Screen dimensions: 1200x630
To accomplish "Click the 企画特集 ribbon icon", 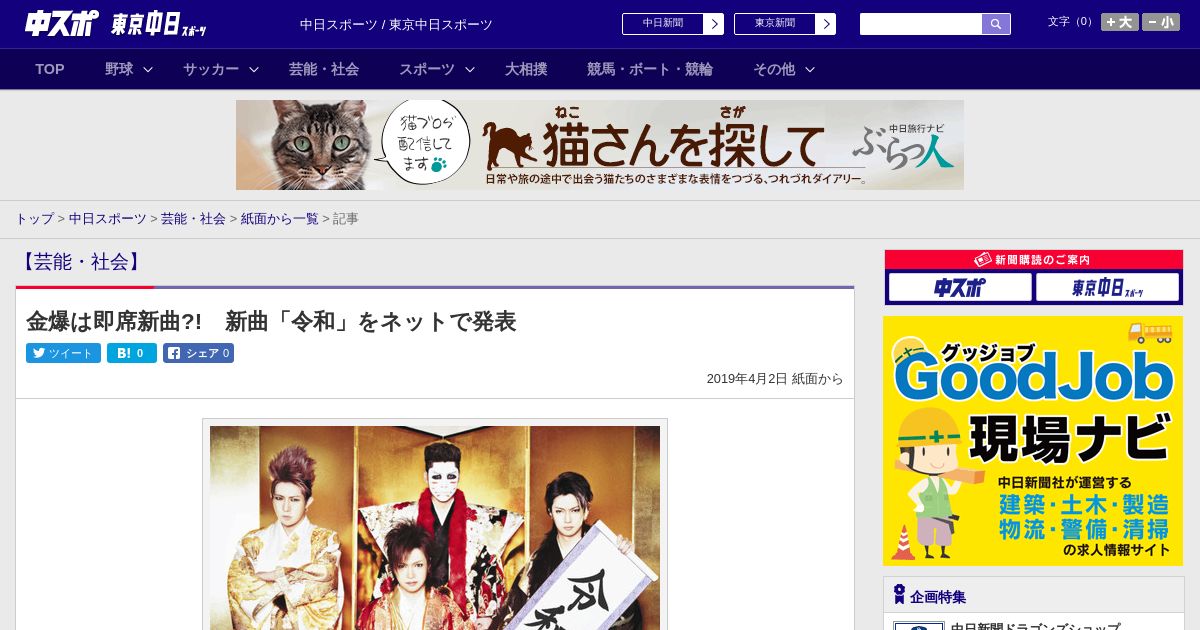I will click(x=899, y=595).
